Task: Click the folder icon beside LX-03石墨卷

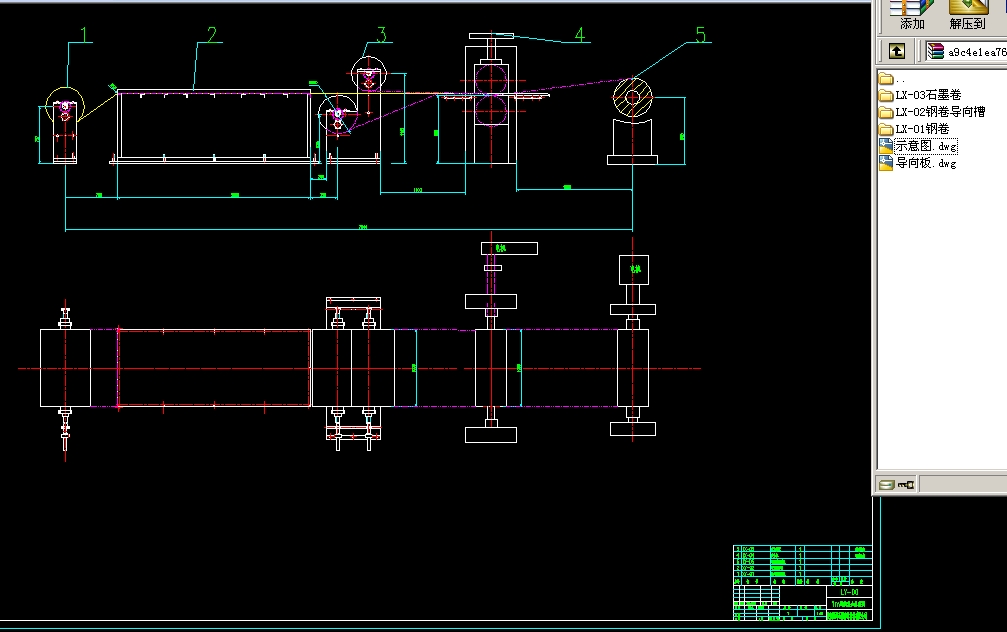Action: tap(886, 95)
